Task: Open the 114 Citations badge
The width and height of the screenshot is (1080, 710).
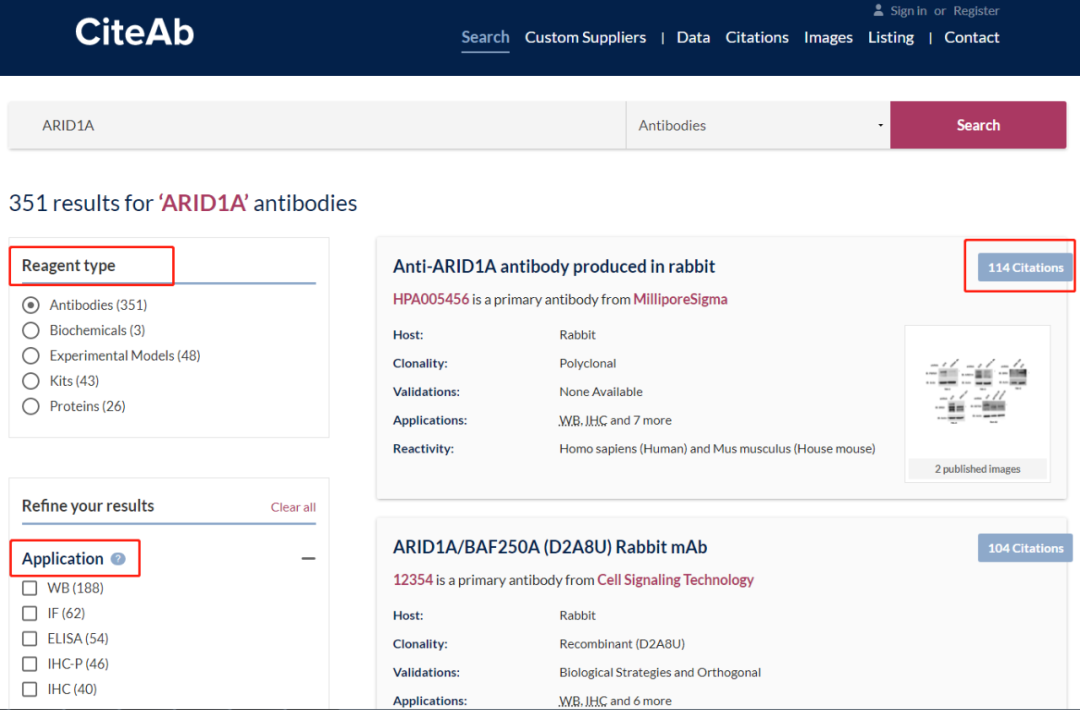Action: [1025, 267]
